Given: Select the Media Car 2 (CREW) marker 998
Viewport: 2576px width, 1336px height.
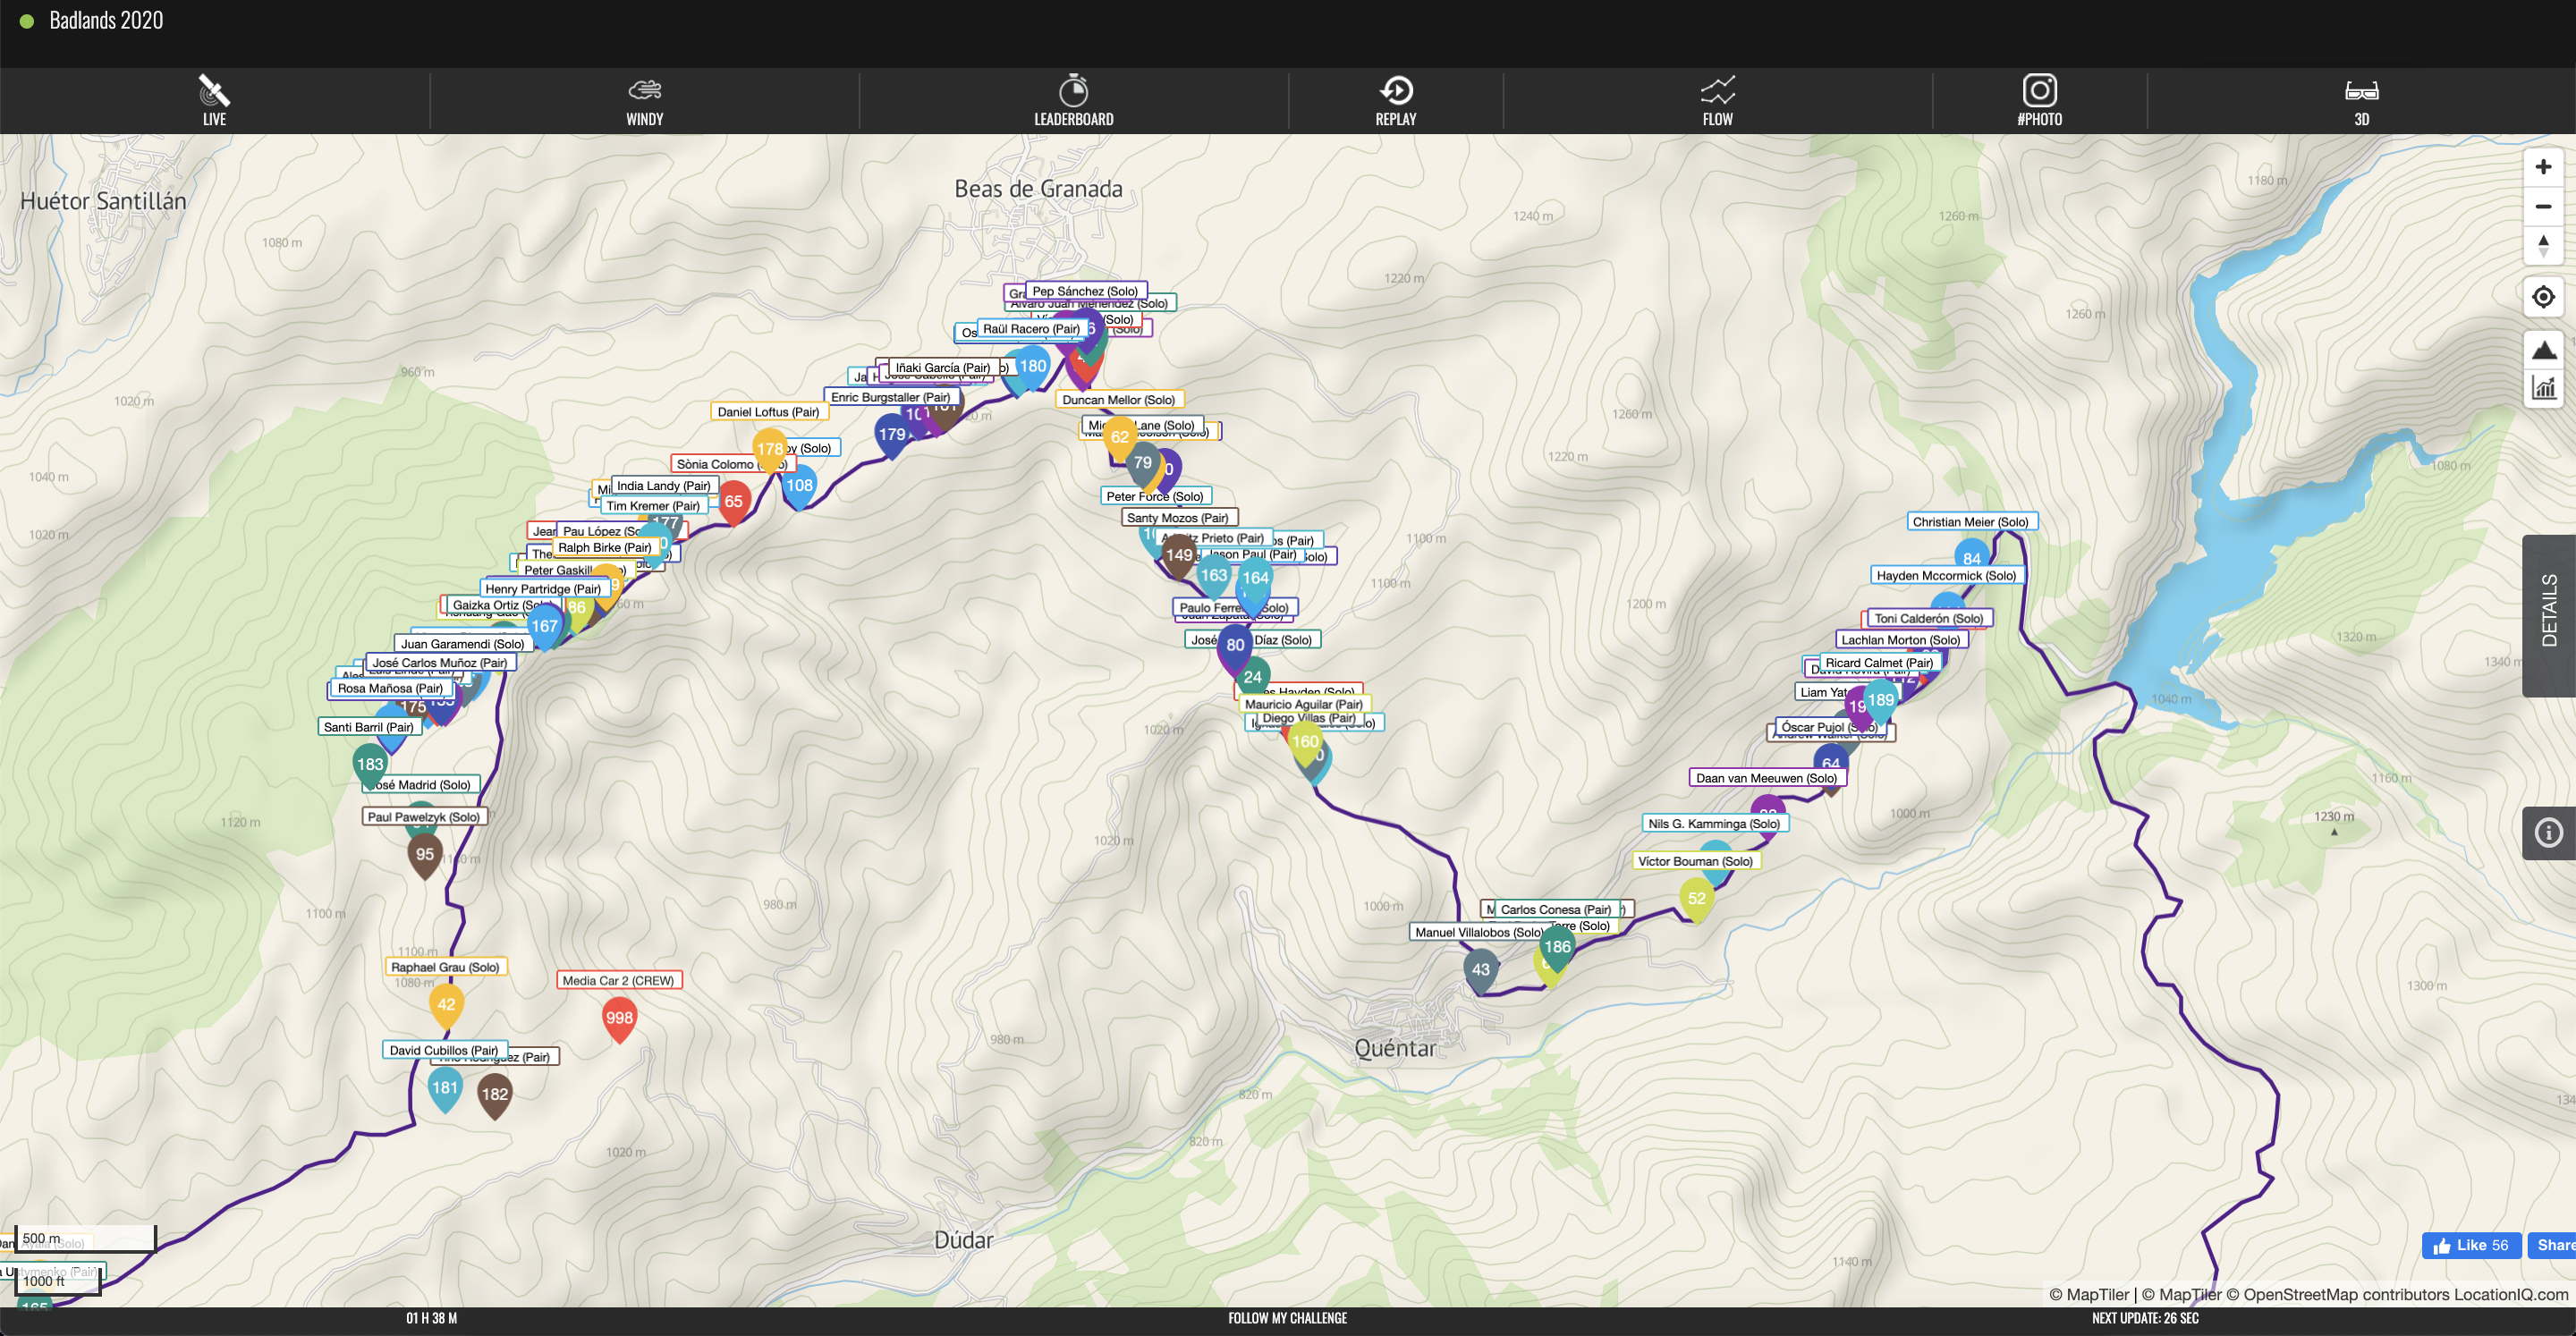Looking at the screenshot, I should click(619, 1016).
